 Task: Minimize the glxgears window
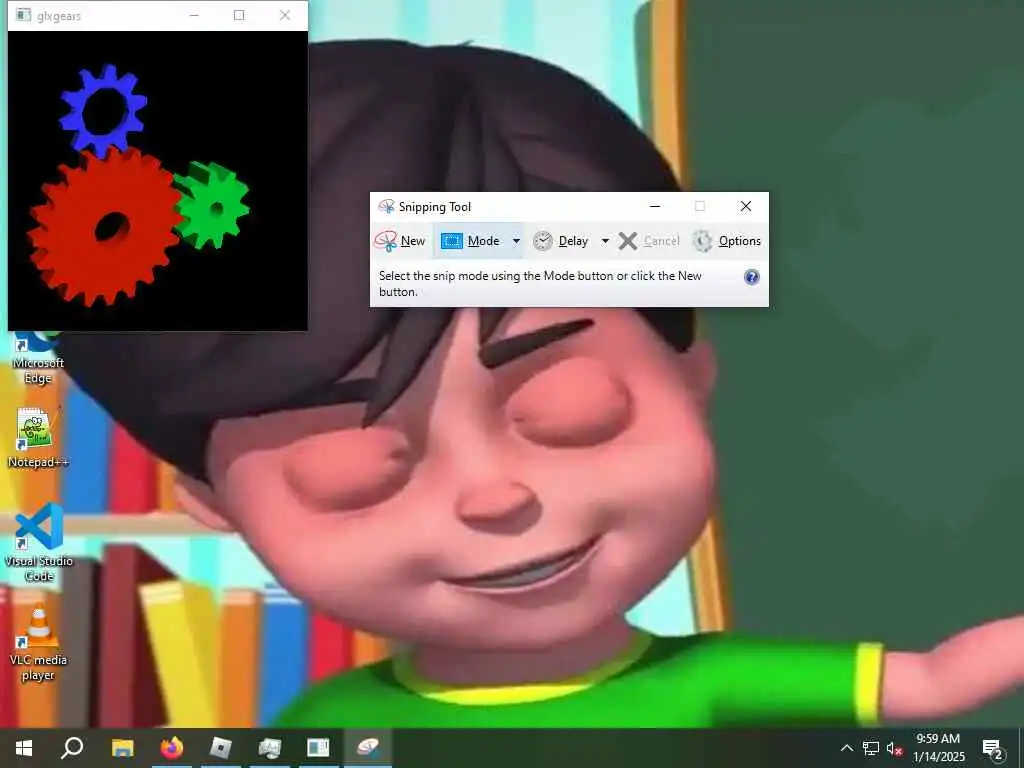[194, 15]
